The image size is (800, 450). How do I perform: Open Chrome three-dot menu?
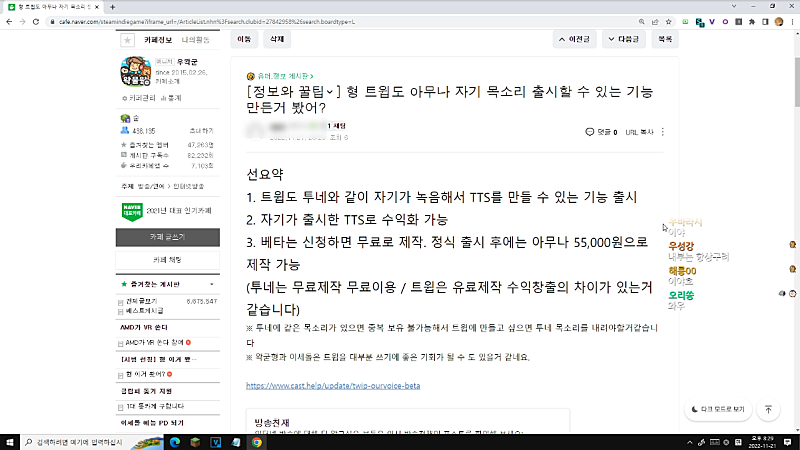792,22
